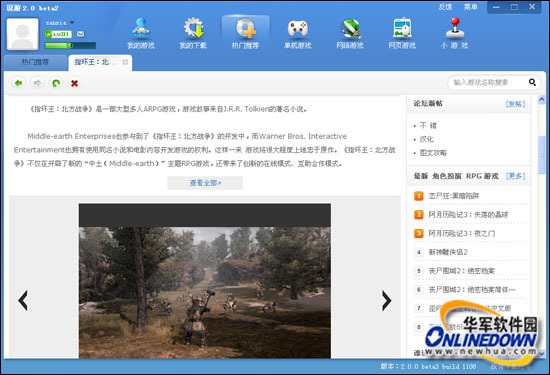Click the red stop loading icon

click(74, 83)
